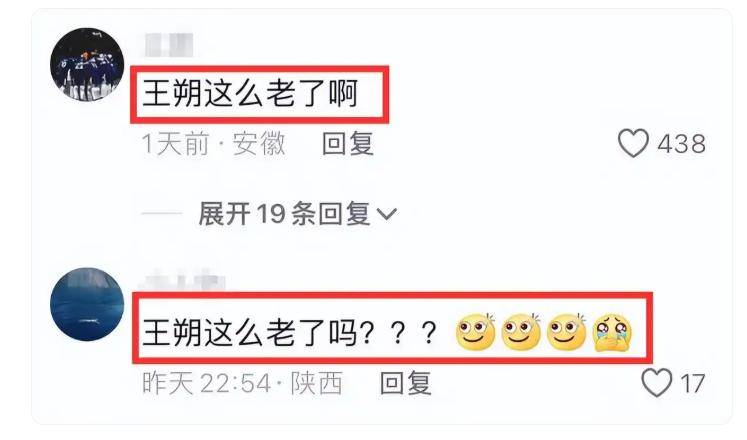Image resolution: width=747 pixels, height=440 pixels.
Task: Select the comment text 王朔这么老了吗？？？
Action: click(289, 332)
